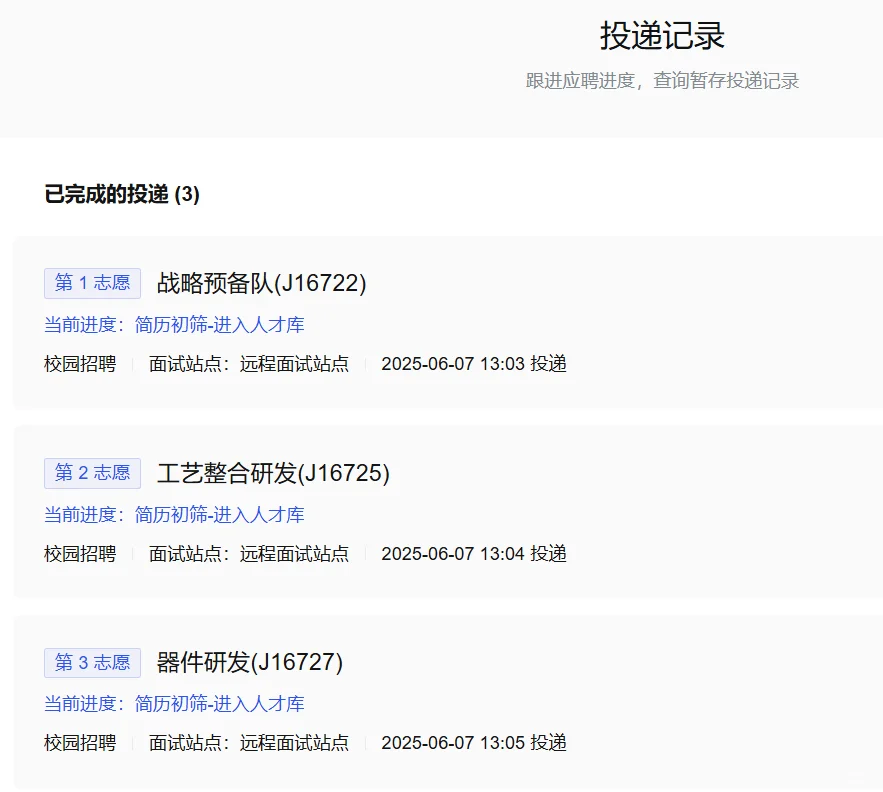
Task: Select the 第 1 志愿 badge
Action: tap(92, 283)
